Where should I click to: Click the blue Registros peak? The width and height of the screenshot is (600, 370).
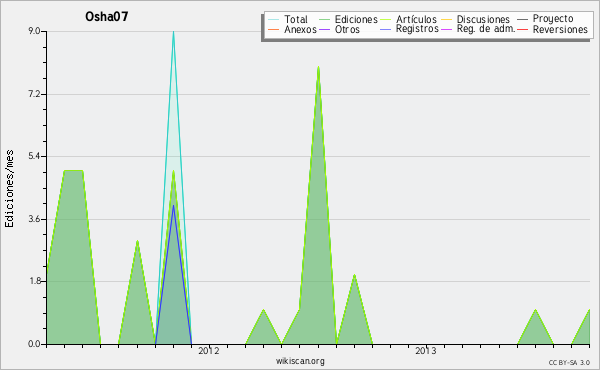[x=173, y=207]
